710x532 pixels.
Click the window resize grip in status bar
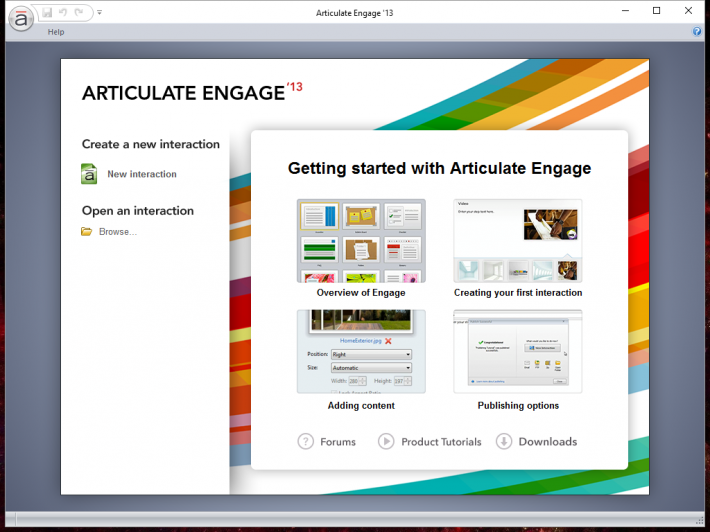(x=700, y=519)
